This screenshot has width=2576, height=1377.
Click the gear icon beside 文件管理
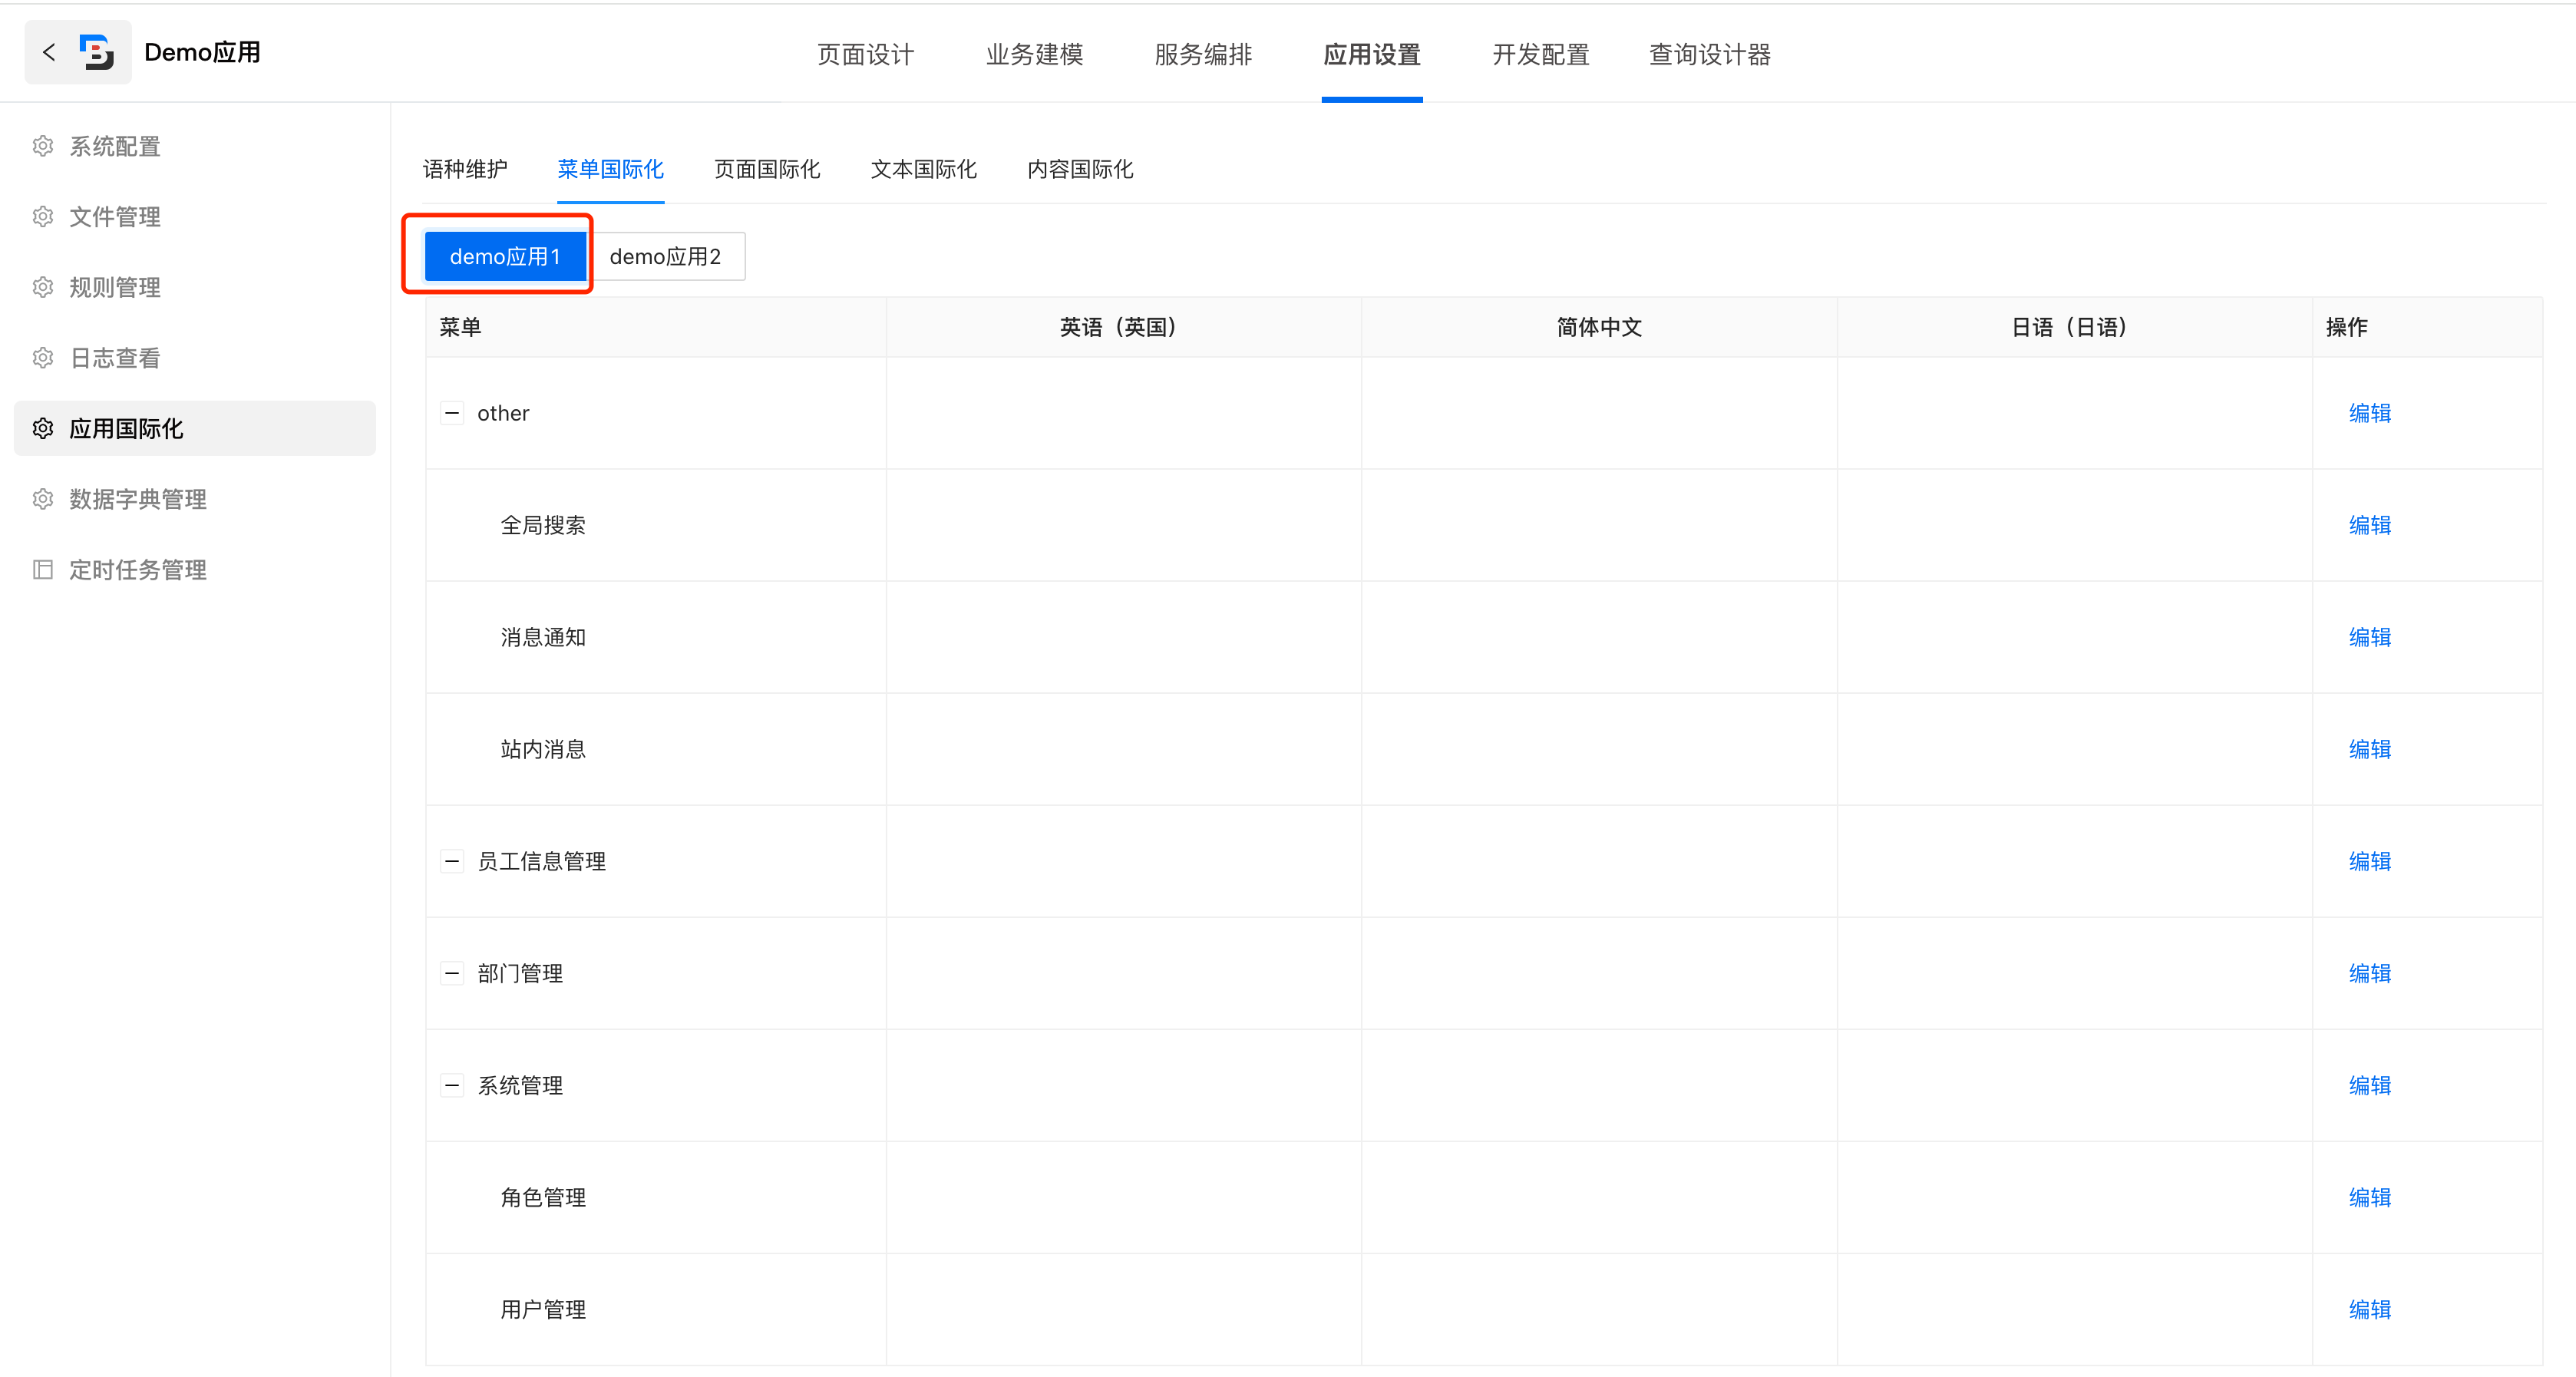pyautogui.click(x=43, y=217)
